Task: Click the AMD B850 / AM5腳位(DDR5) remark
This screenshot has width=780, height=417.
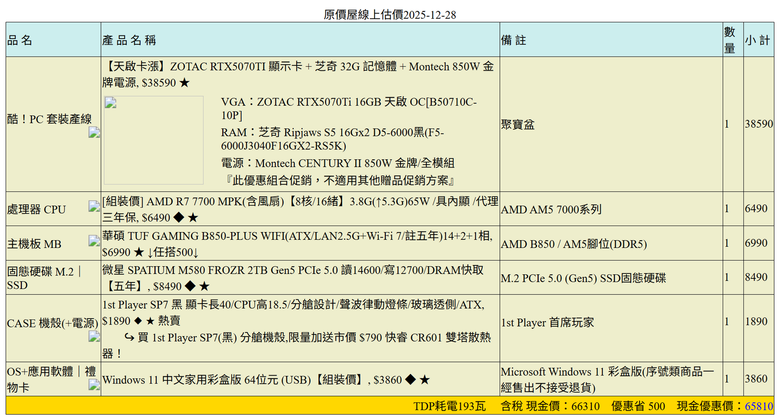Action: pos(574,244)
